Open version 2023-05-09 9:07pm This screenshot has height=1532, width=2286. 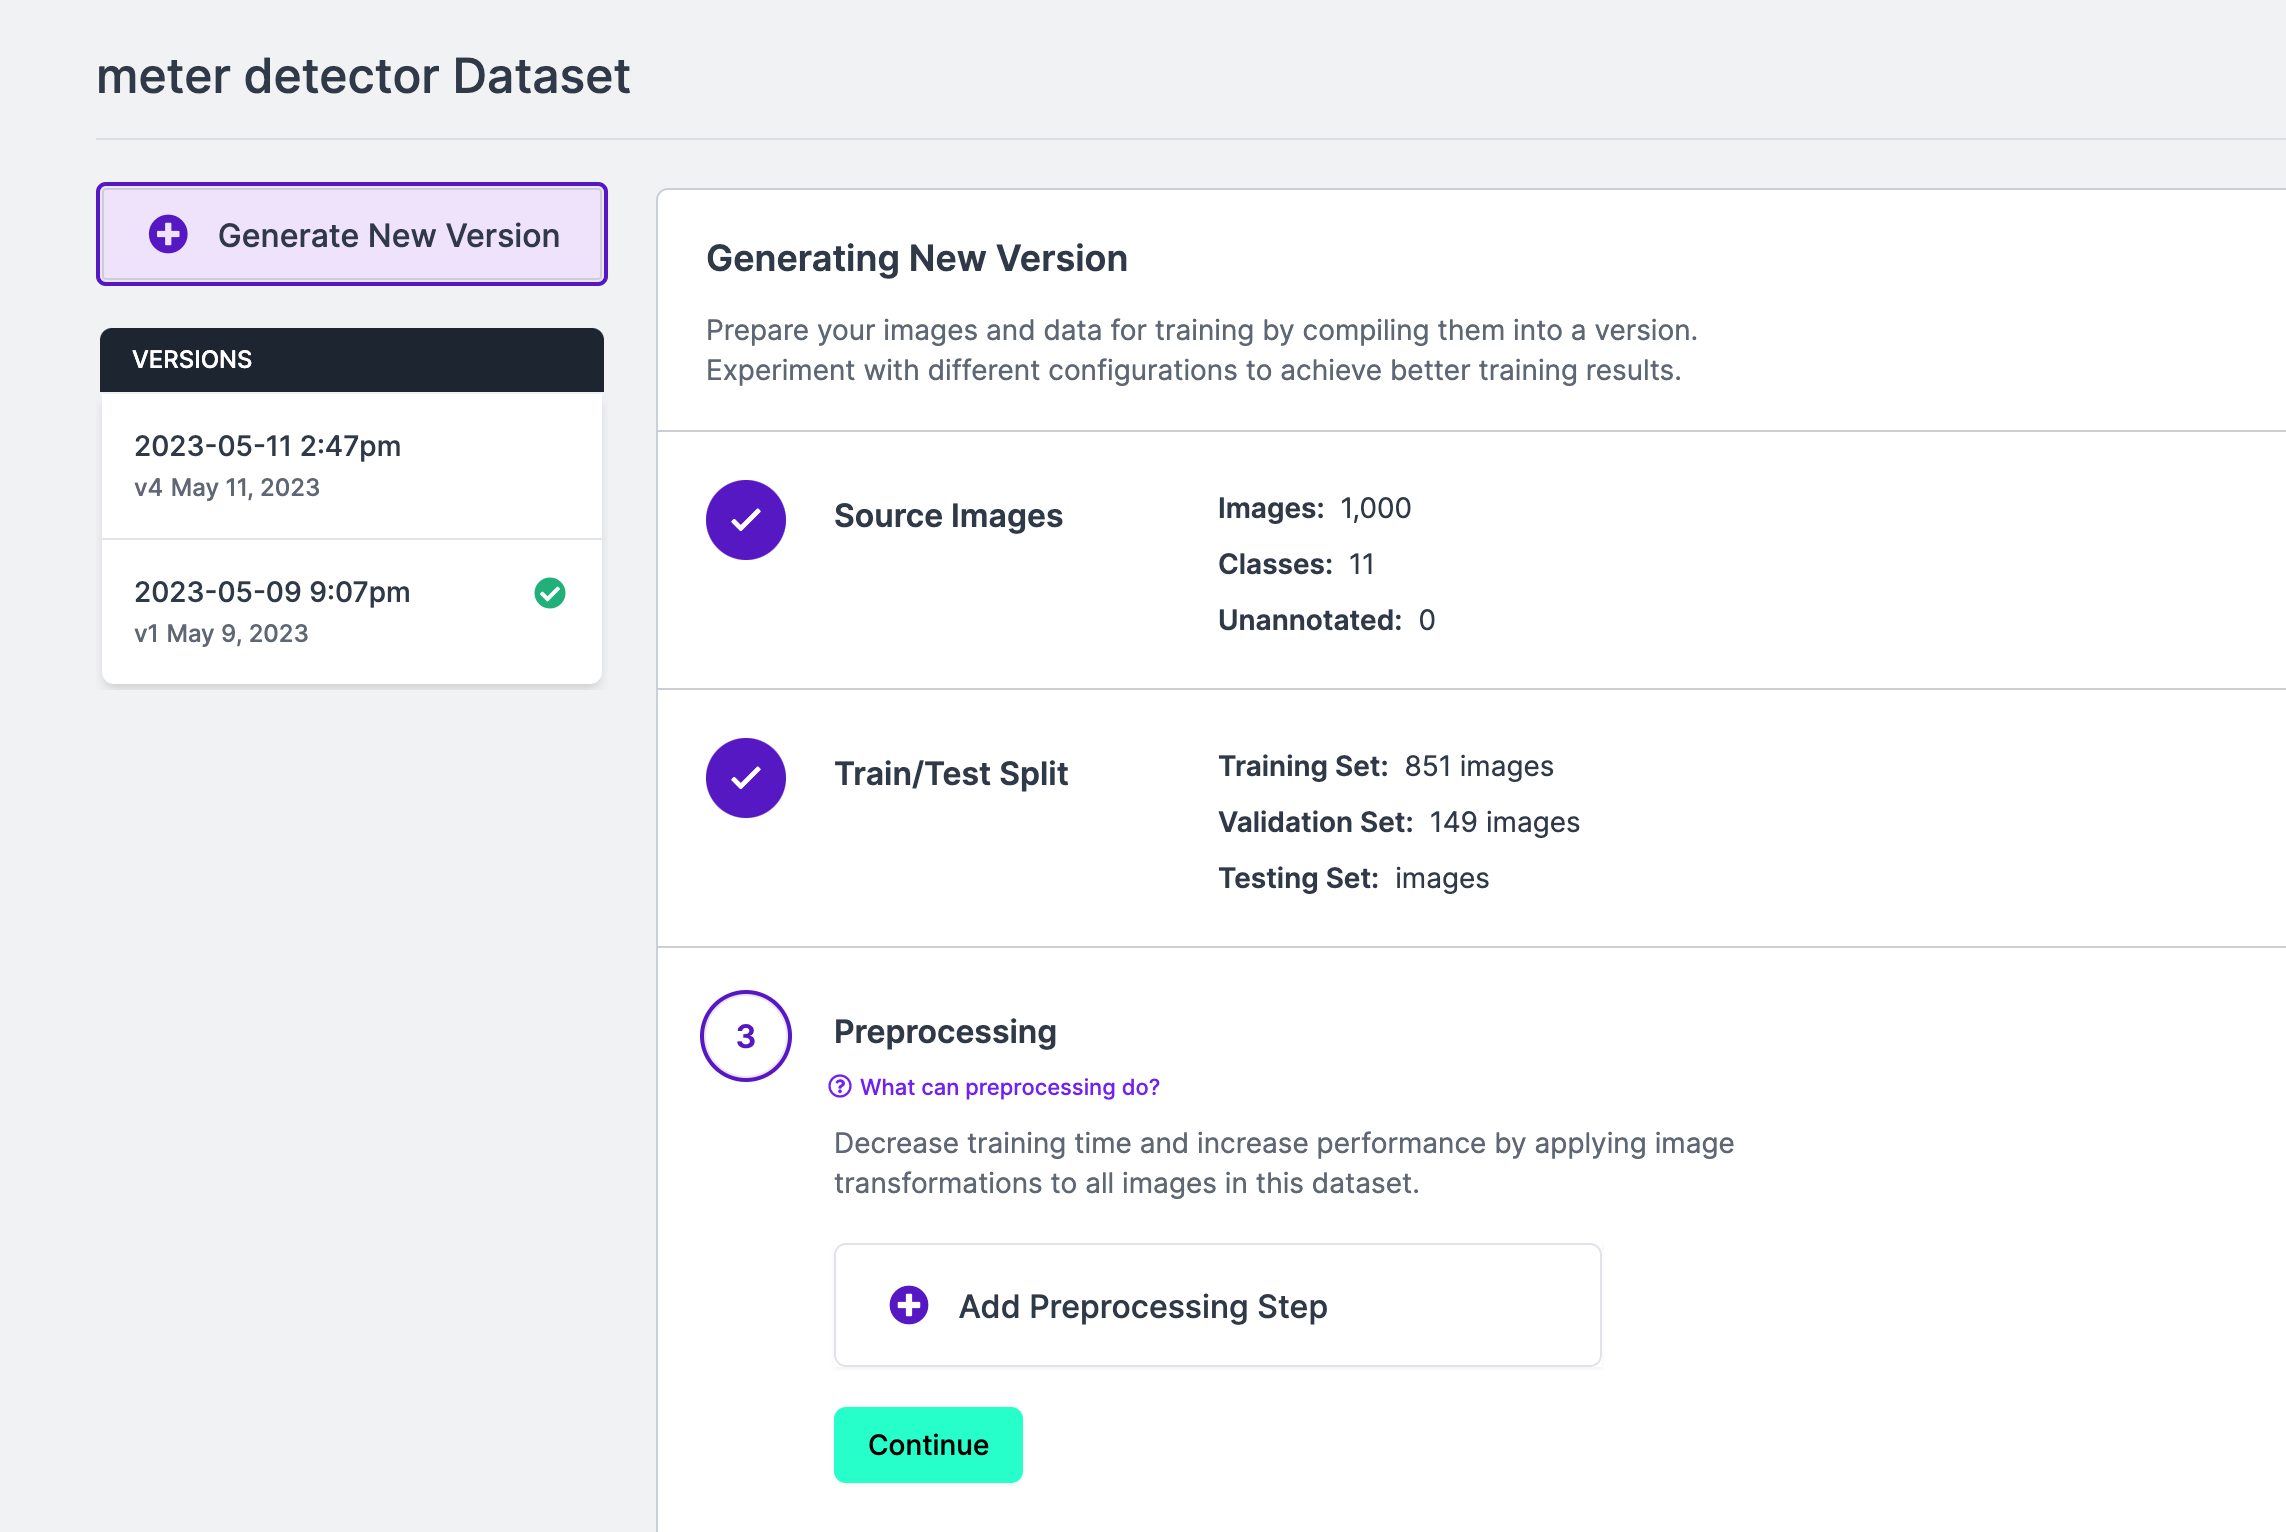click(x=352, y=612)
